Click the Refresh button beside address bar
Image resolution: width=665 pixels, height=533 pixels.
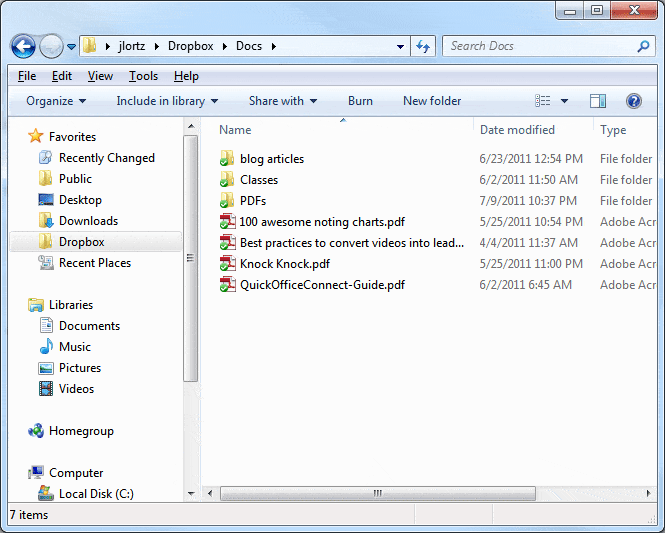point(423,46)
